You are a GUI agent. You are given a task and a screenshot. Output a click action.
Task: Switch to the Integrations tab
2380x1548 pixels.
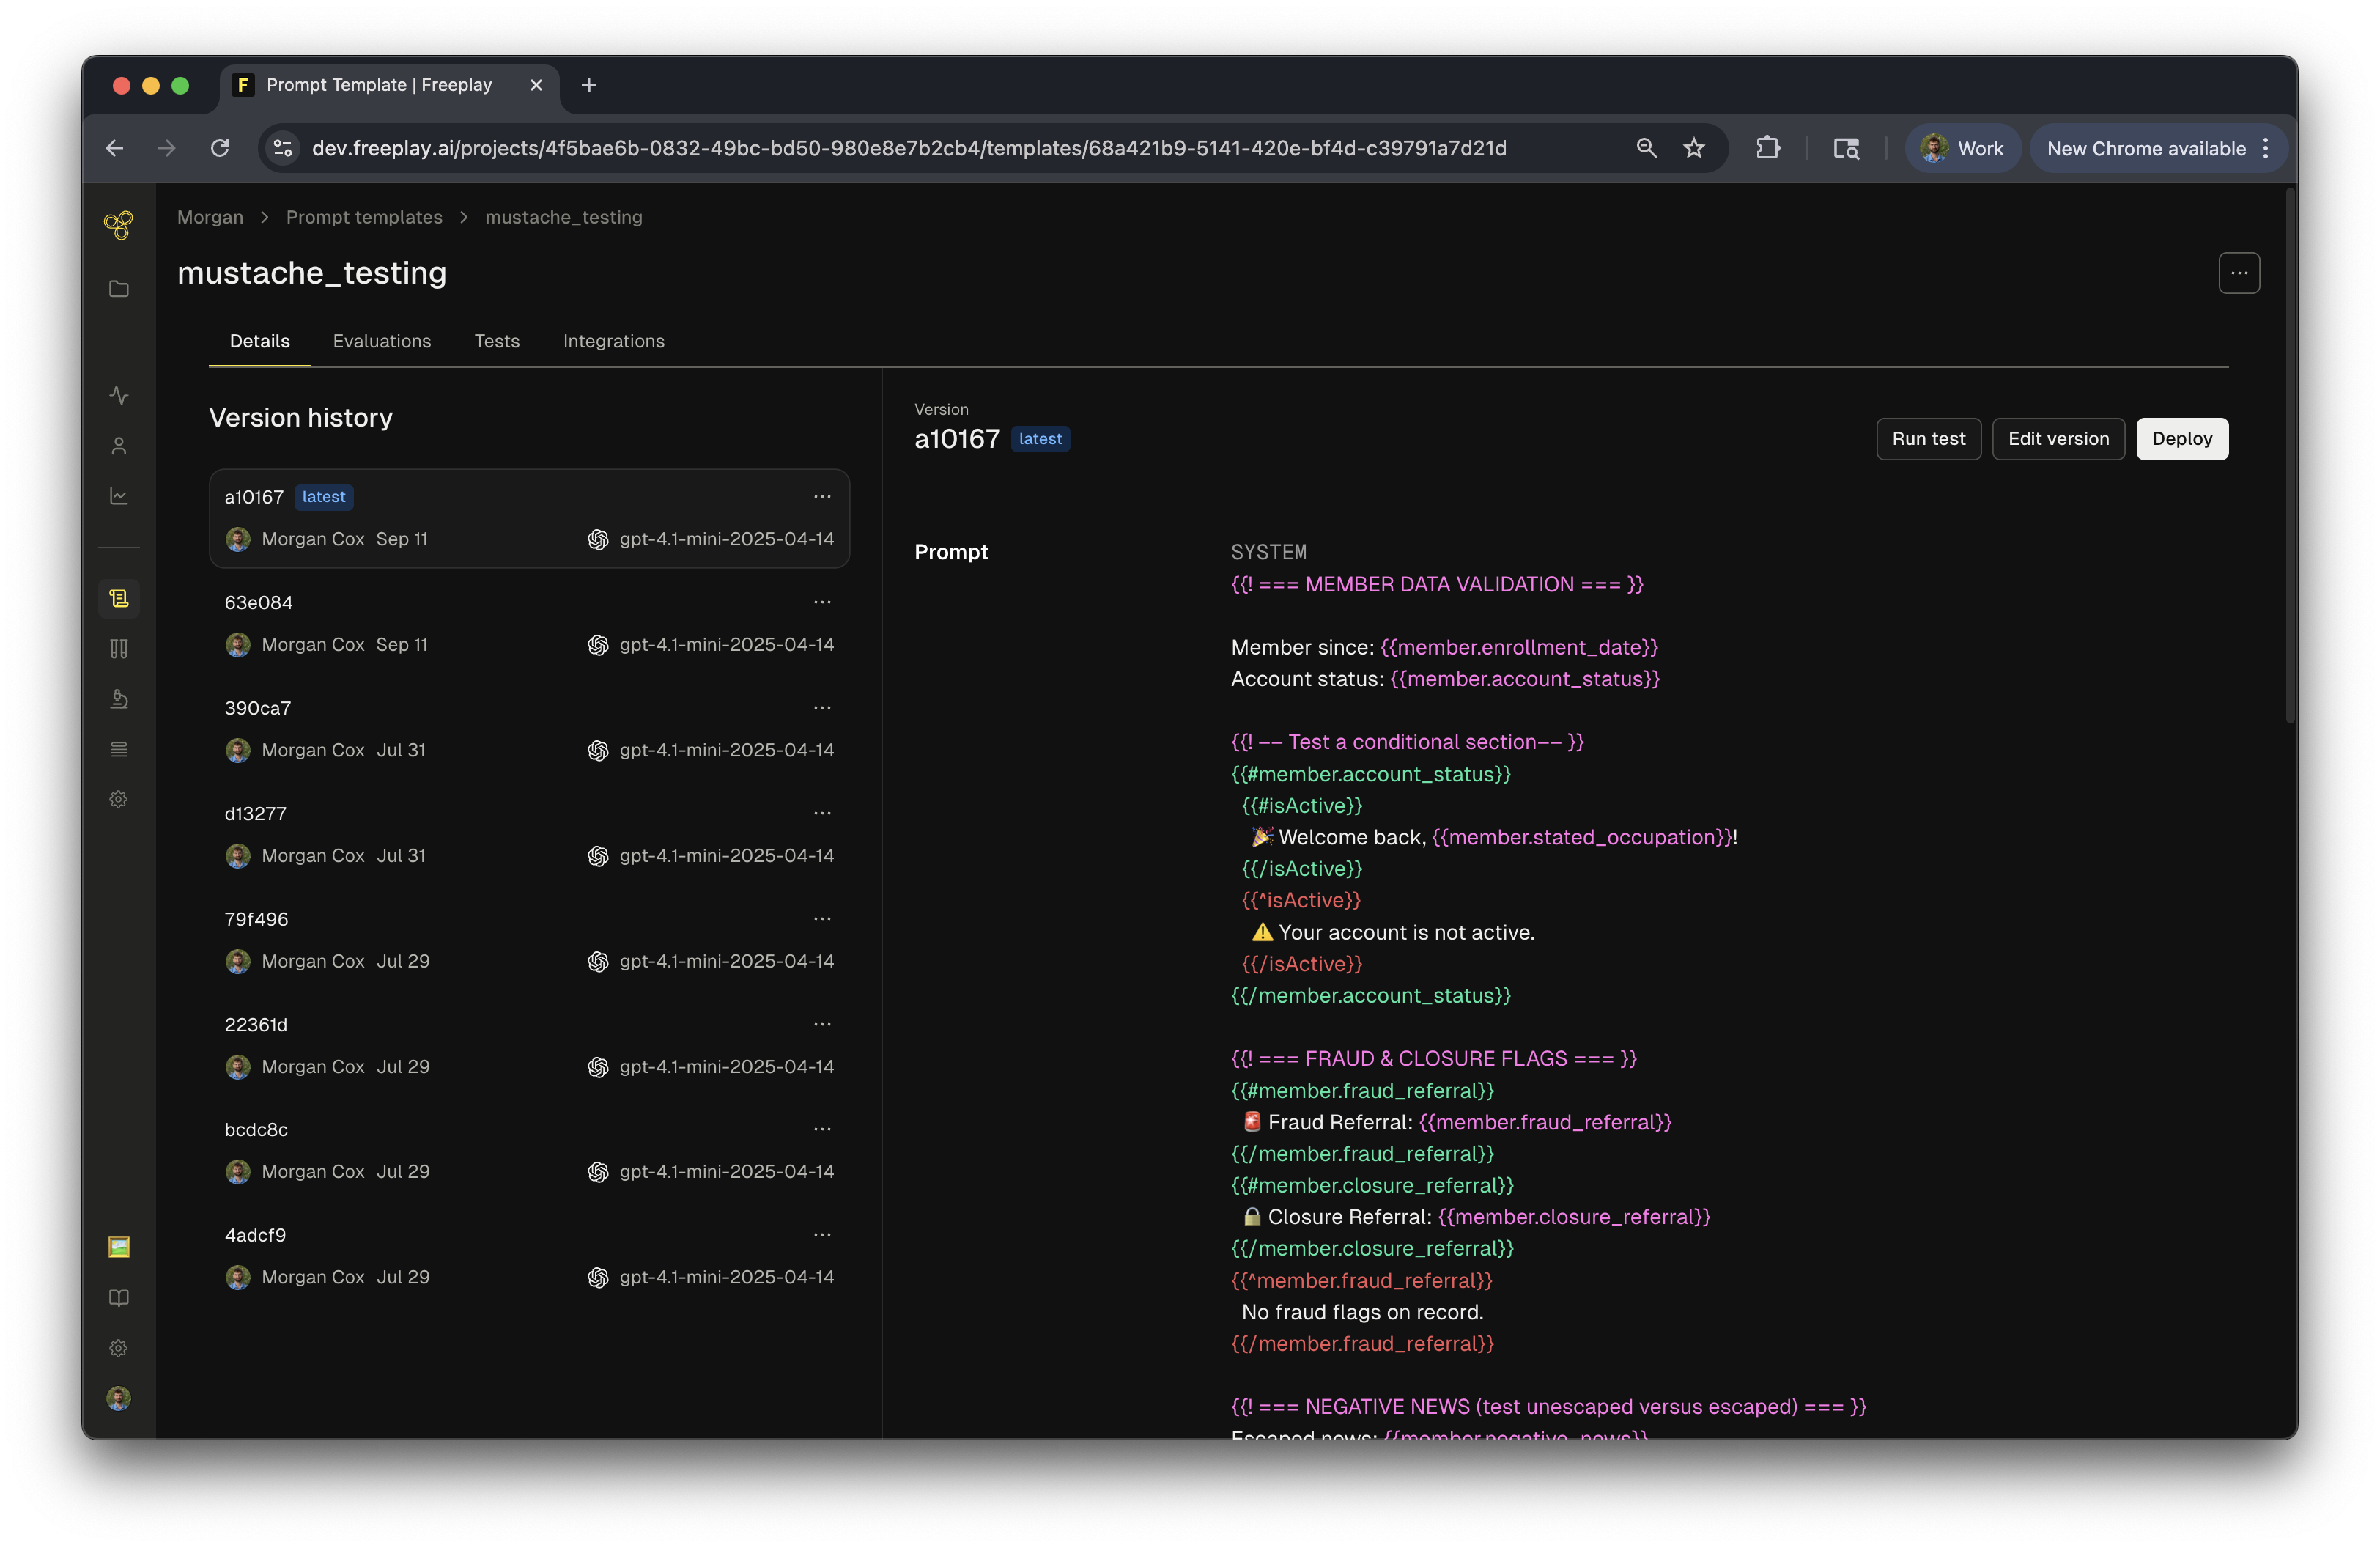click(x=613, y=341)
